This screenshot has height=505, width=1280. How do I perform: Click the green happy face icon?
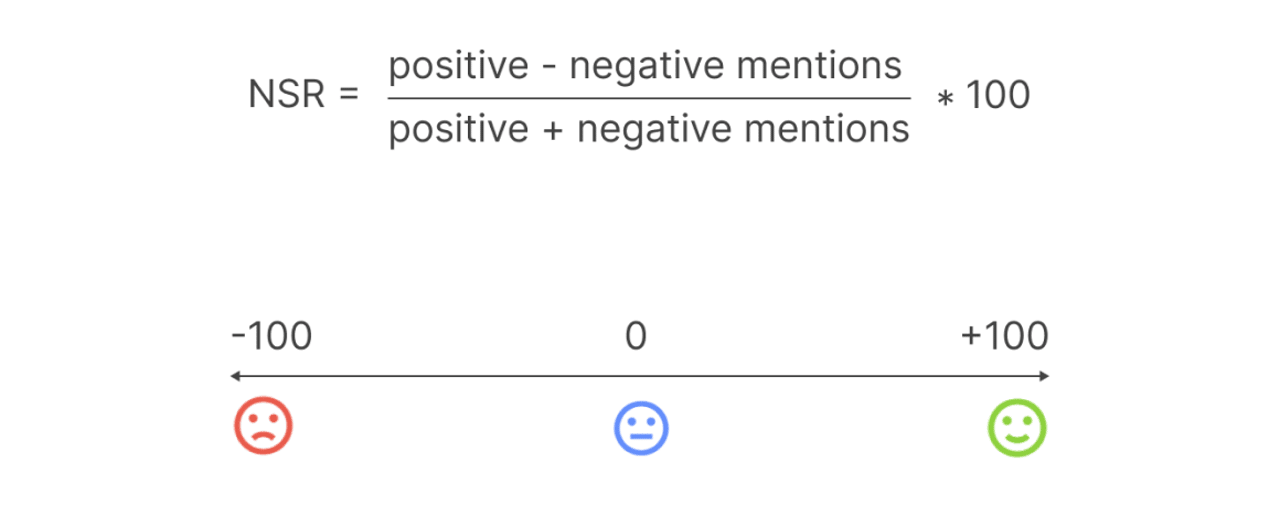point(1017,427)
